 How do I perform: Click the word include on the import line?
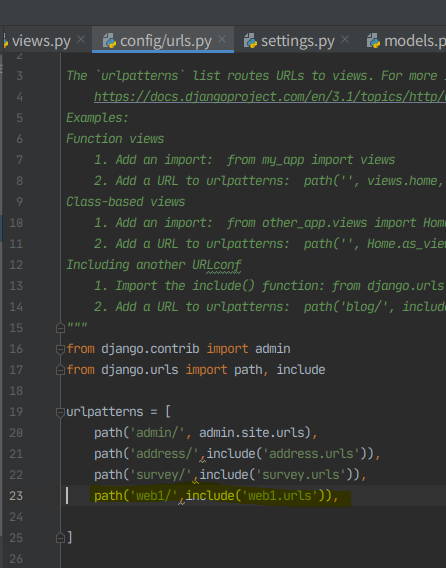(301, 370)
